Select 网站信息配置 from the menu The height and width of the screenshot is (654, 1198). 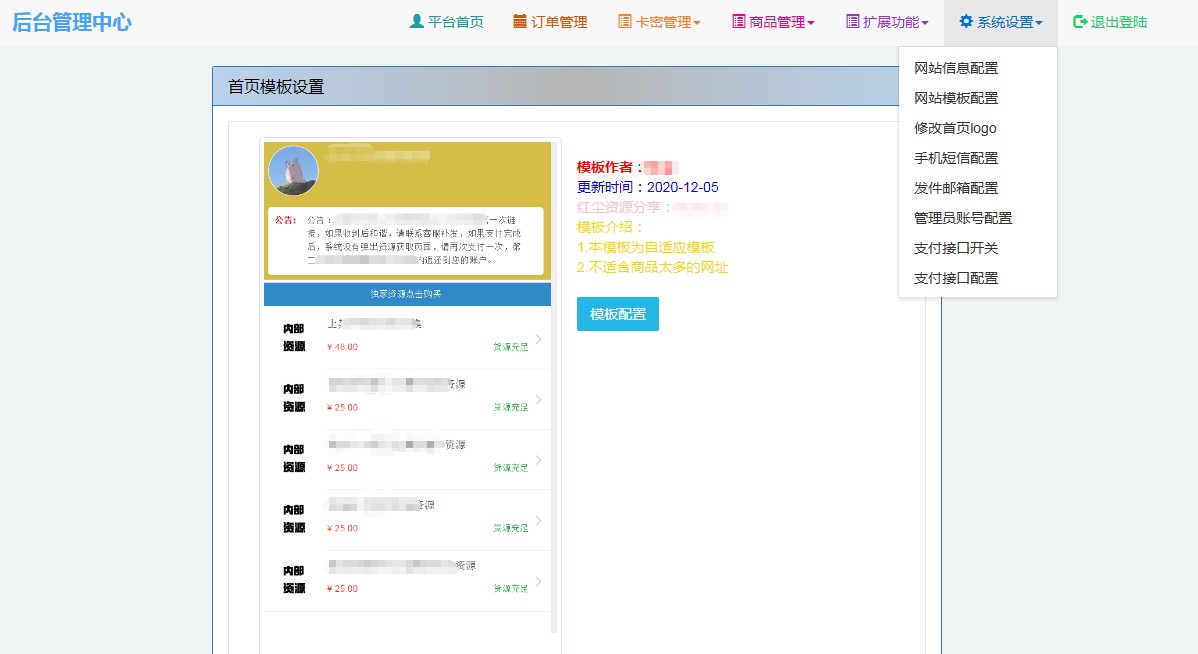[956, 68]
